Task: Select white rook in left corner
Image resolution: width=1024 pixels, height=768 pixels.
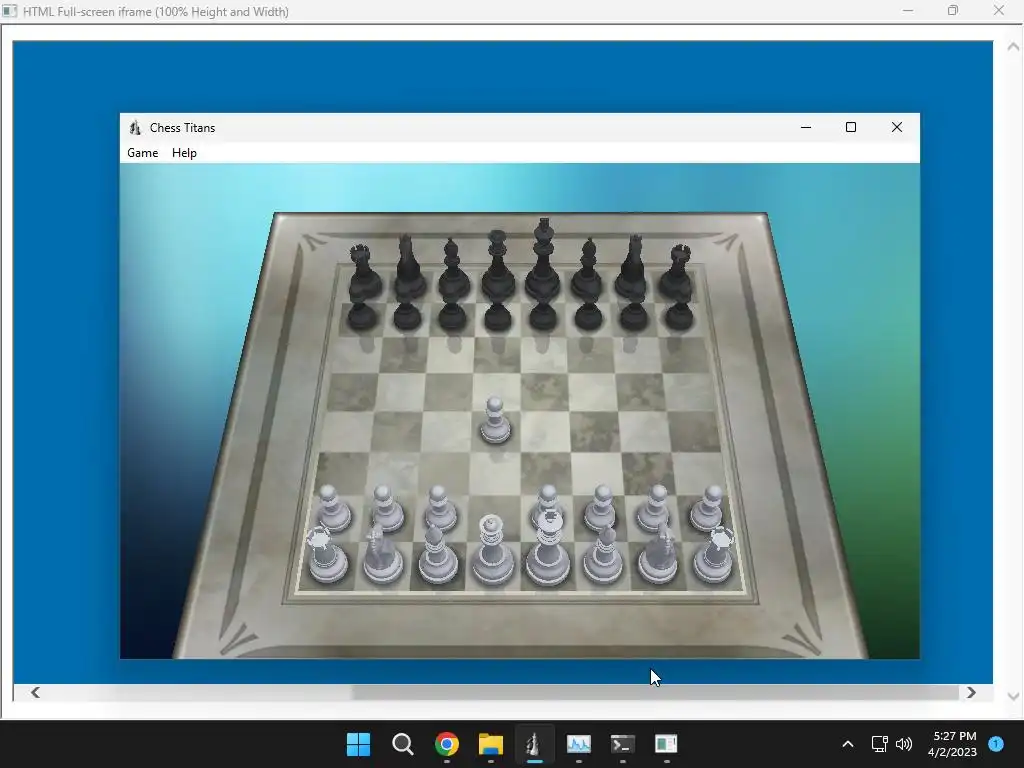Action: pos(326,555)
